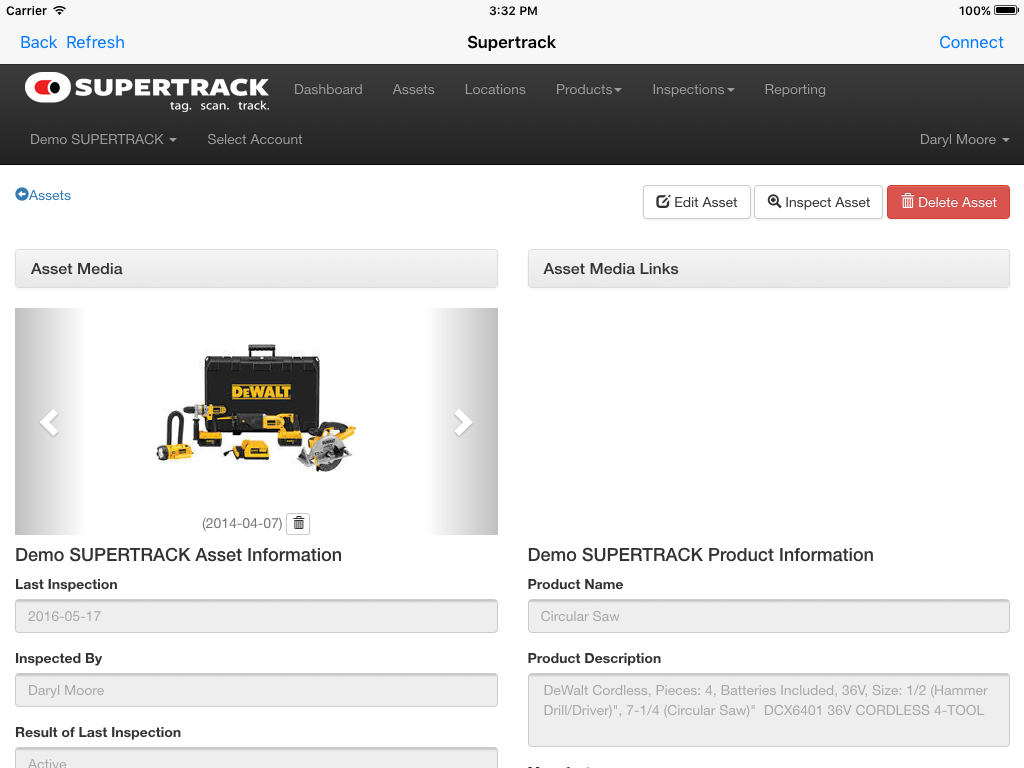Click the '3:32 PM' clock text
This screenshot has height=768, width=1024.
pos(513,10)
